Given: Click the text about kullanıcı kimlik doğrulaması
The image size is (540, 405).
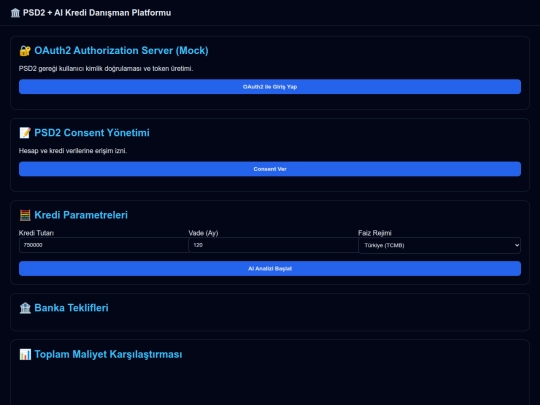Looking at the screenshot, I should pyautogui.click(x=106, y=69).
